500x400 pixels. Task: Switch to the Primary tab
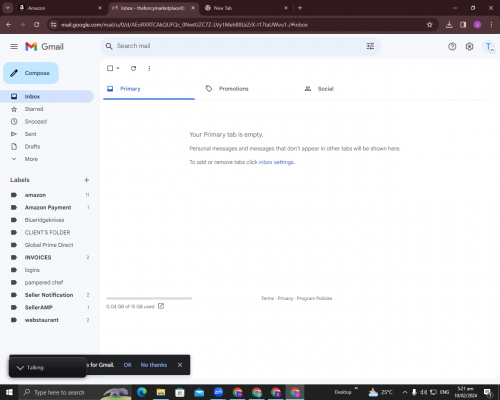click(149, 89)
